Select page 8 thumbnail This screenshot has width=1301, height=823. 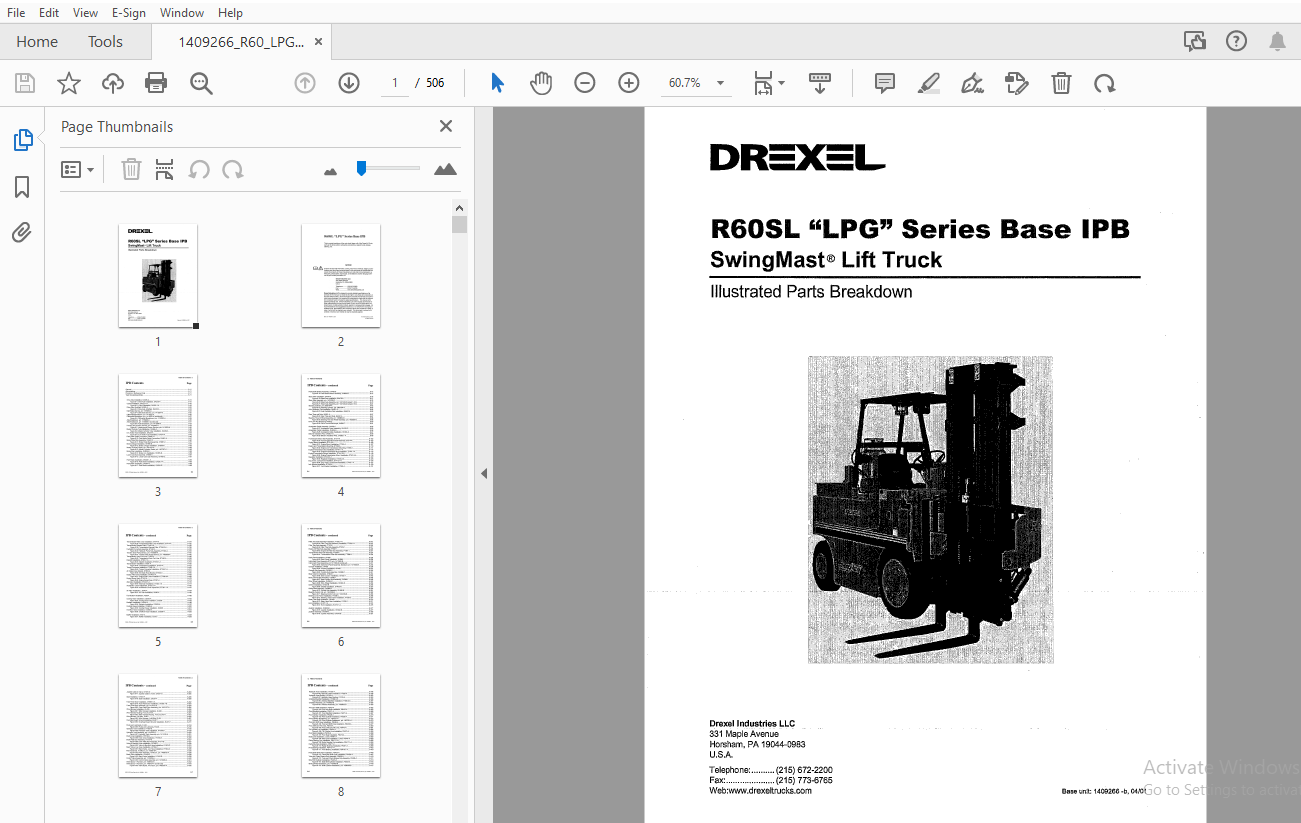click(x=341, y=726)
